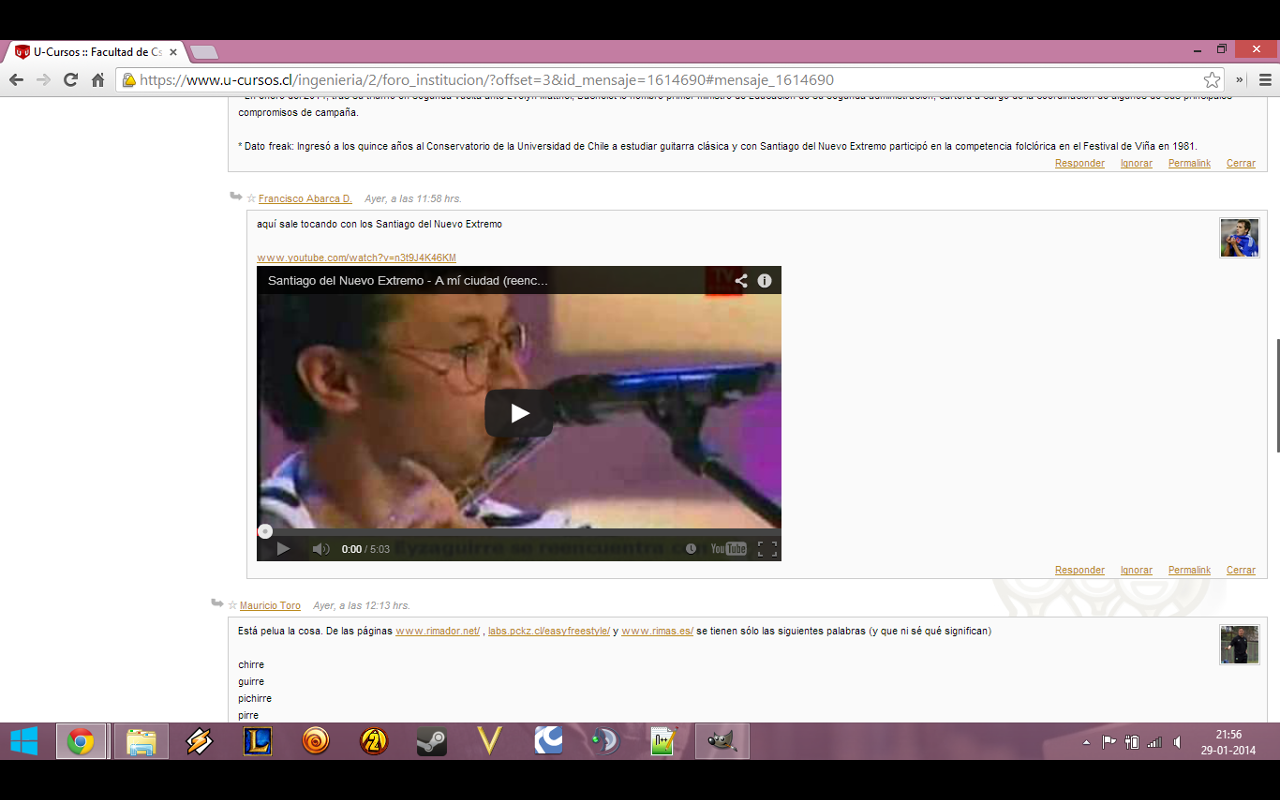Image resolution: width=1280 pixels, height=800 pixels.
Task: Launch League of Legends from taskbar
Action: (257, 741)
